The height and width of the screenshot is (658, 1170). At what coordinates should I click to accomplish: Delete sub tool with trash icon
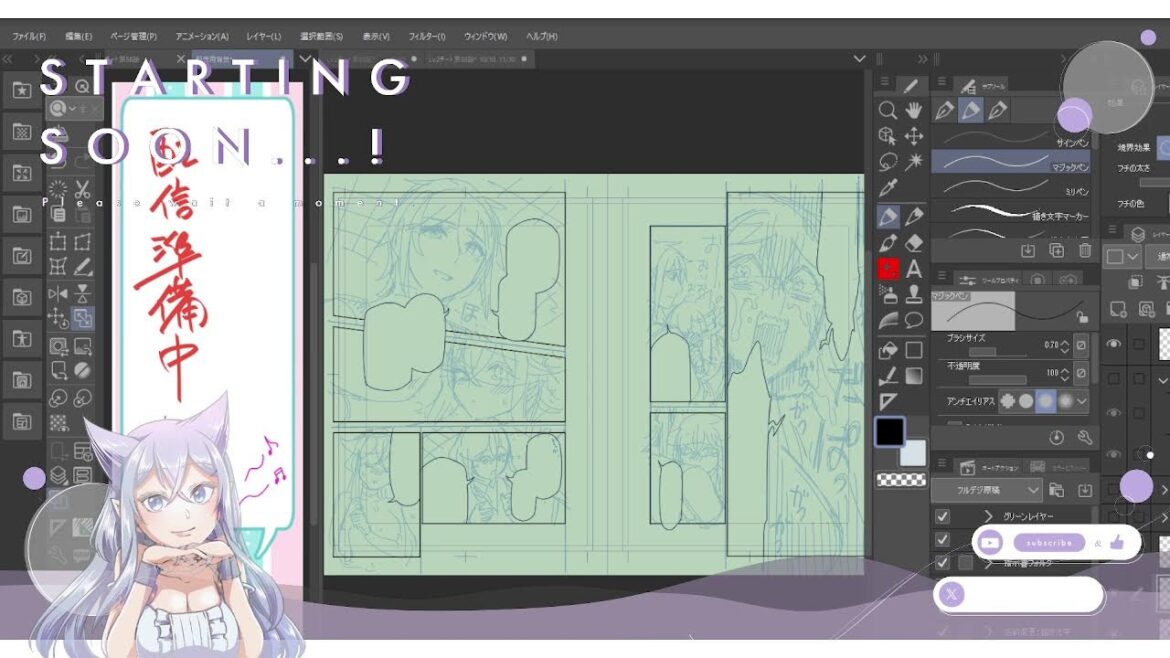[x=1085, y=250]
